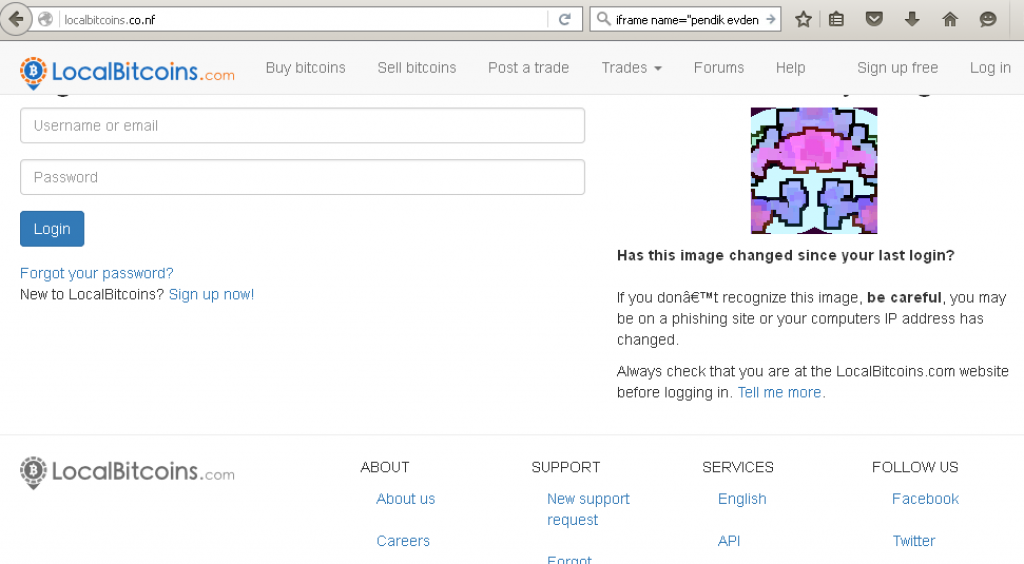The height and width of the screenshot is (564, 1024).
Task: Open Sell bitcoins in navigation
Action: (x=417, y=67)
